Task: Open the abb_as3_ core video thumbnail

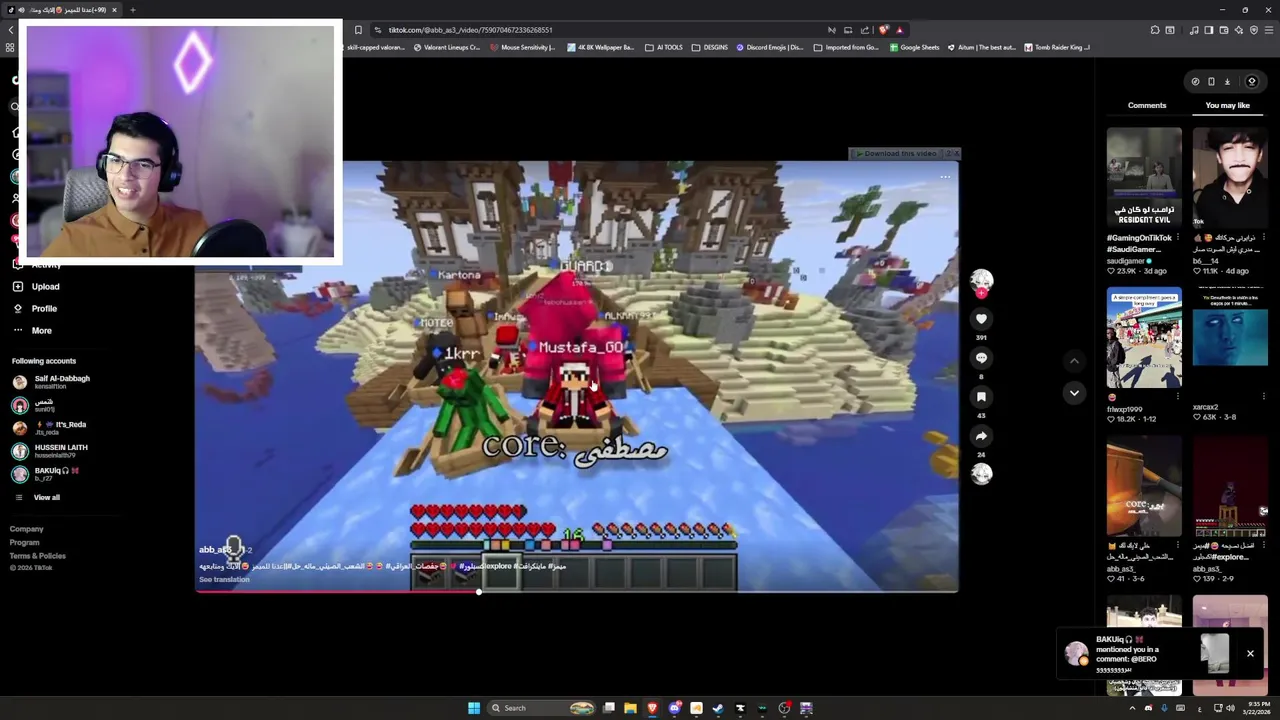Action: coord(1144,488)
